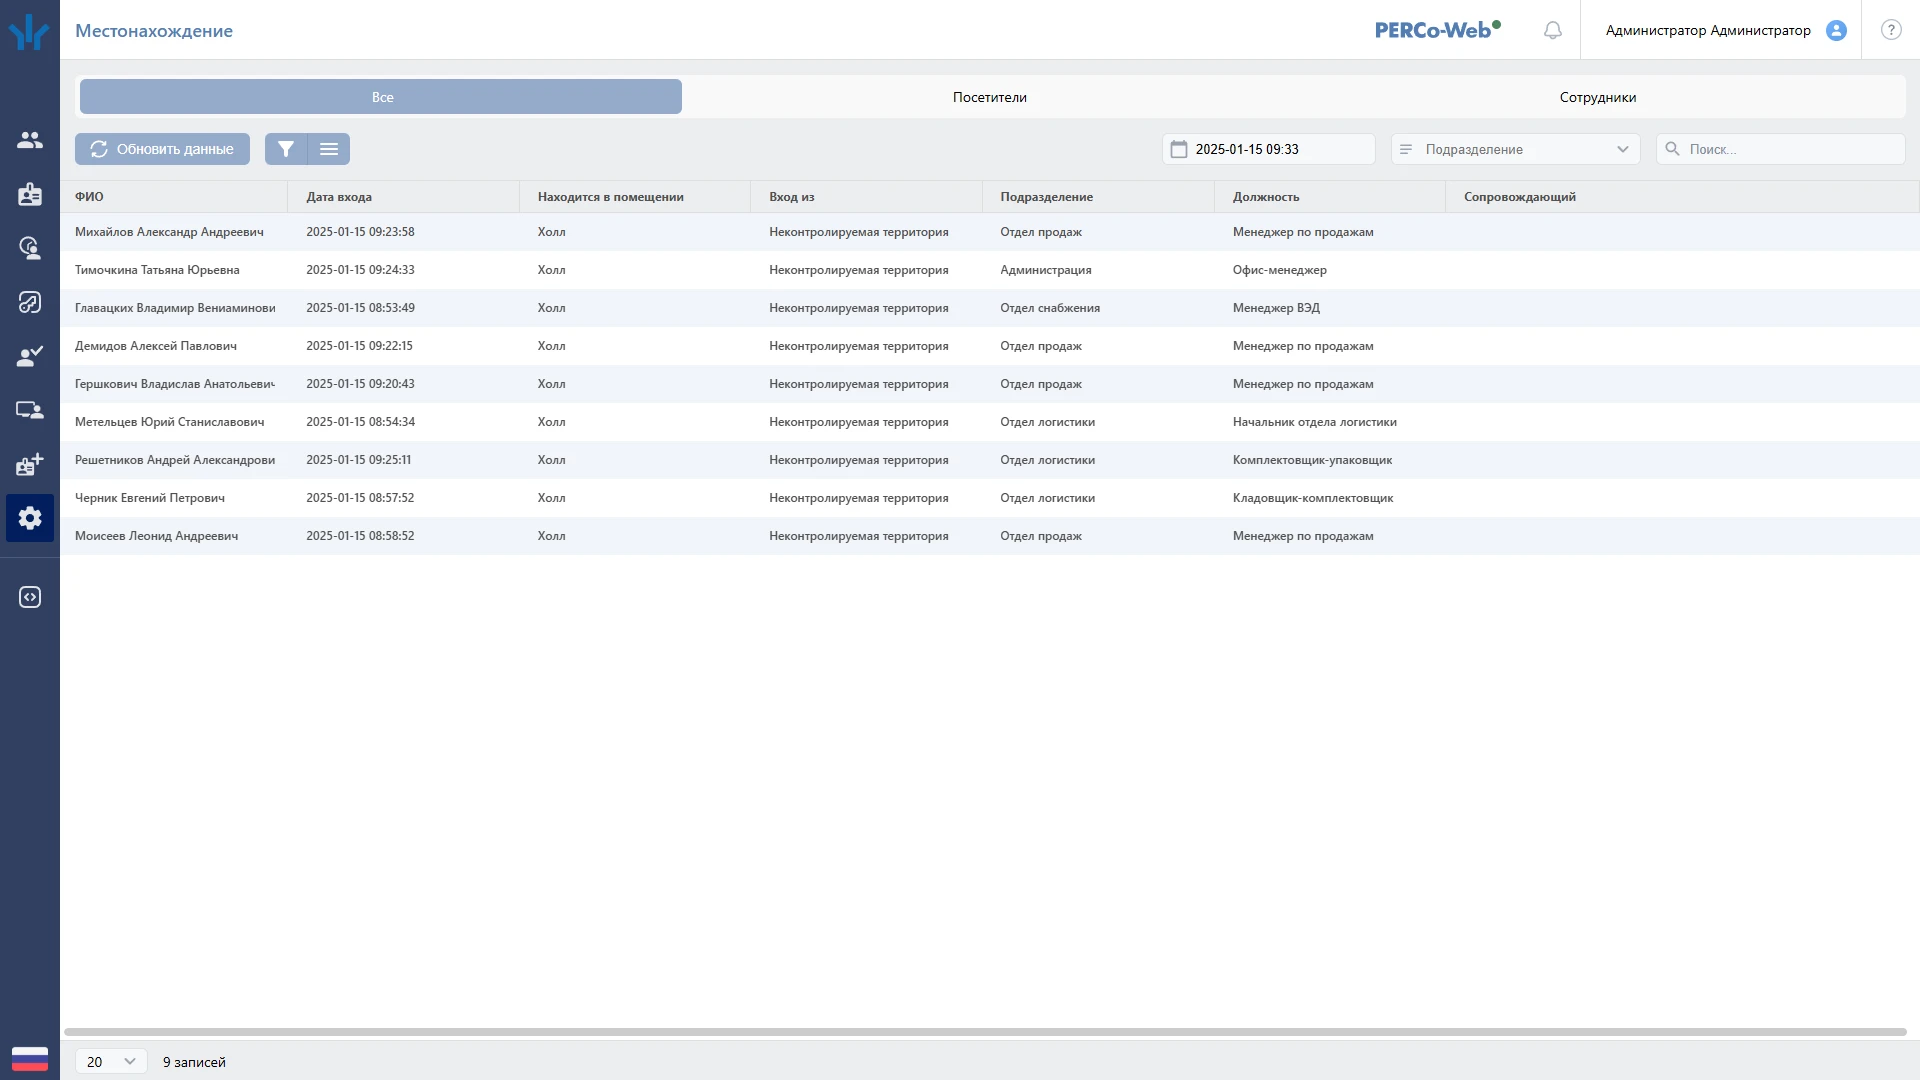Click the Russian flag language icon
Screen dimensions: 1920x1080
click(x=30, y=1059)
